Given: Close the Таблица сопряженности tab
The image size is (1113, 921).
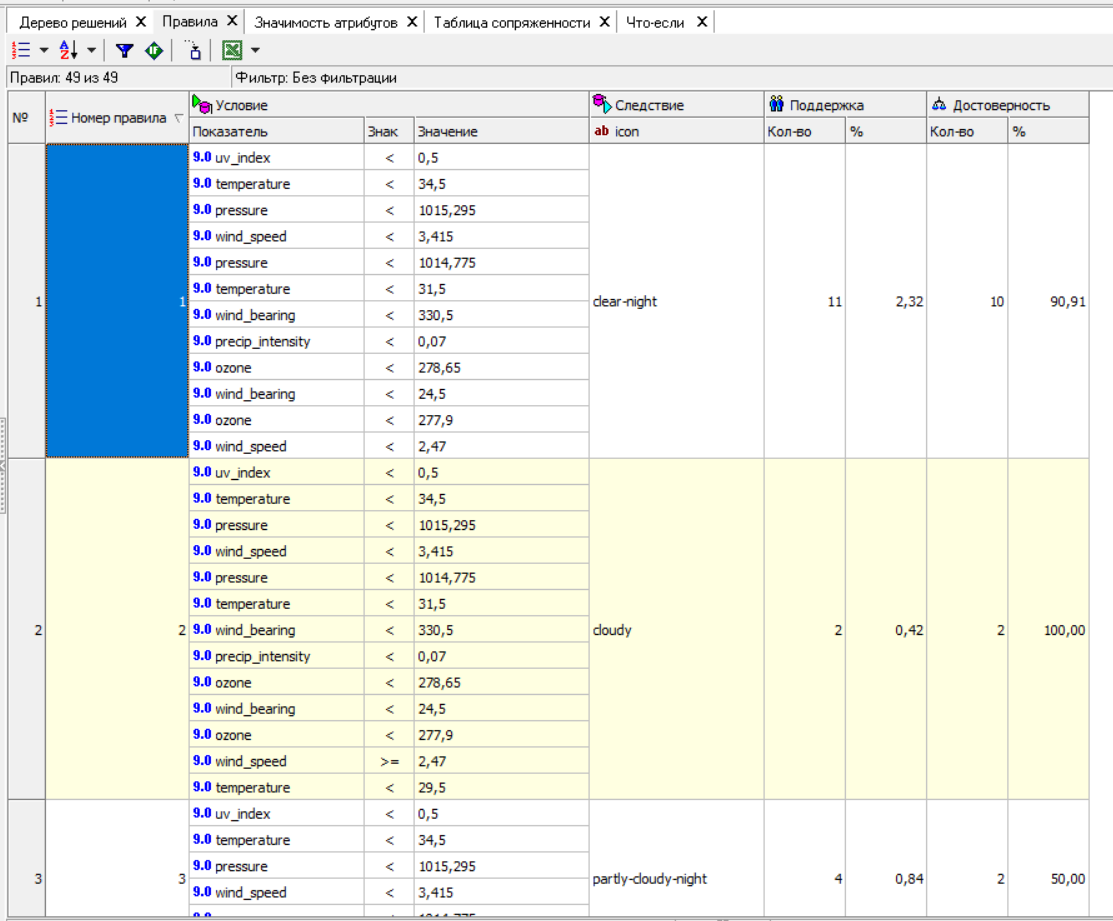Looking at the screenshot, I should (x=604, y=22).
